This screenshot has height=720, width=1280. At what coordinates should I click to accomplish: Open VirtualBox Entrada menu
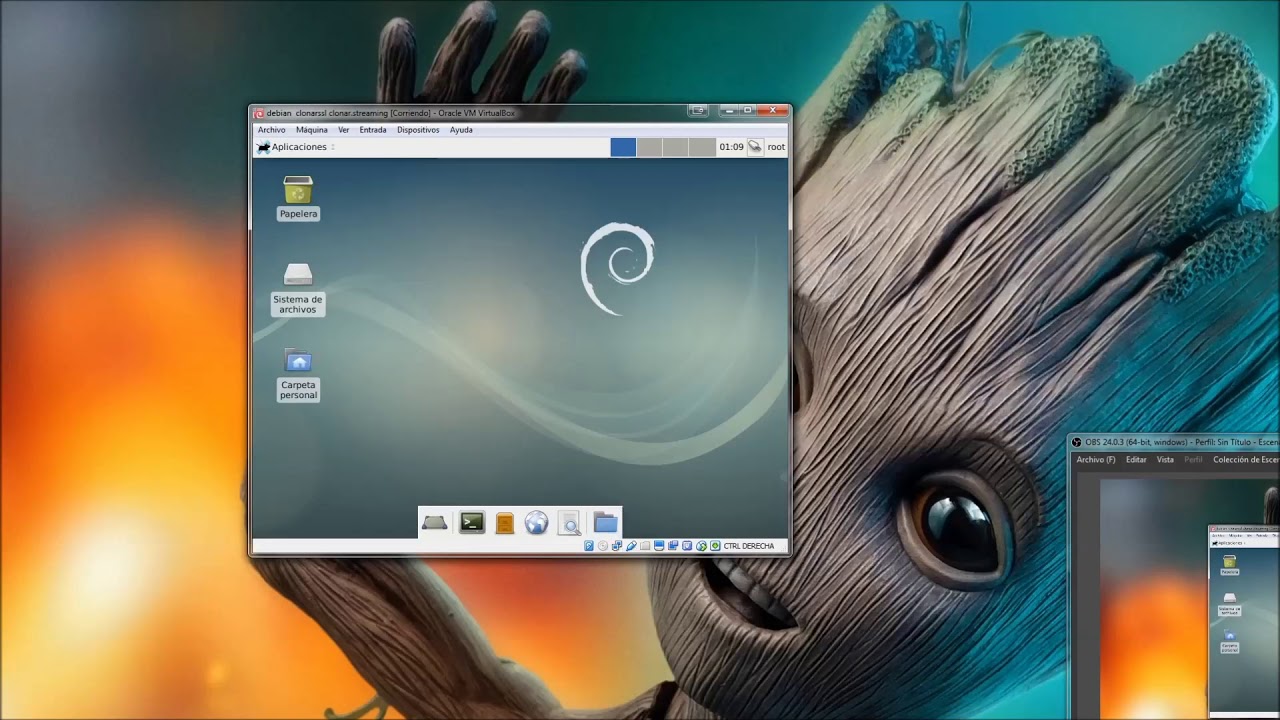pos(373,130)
